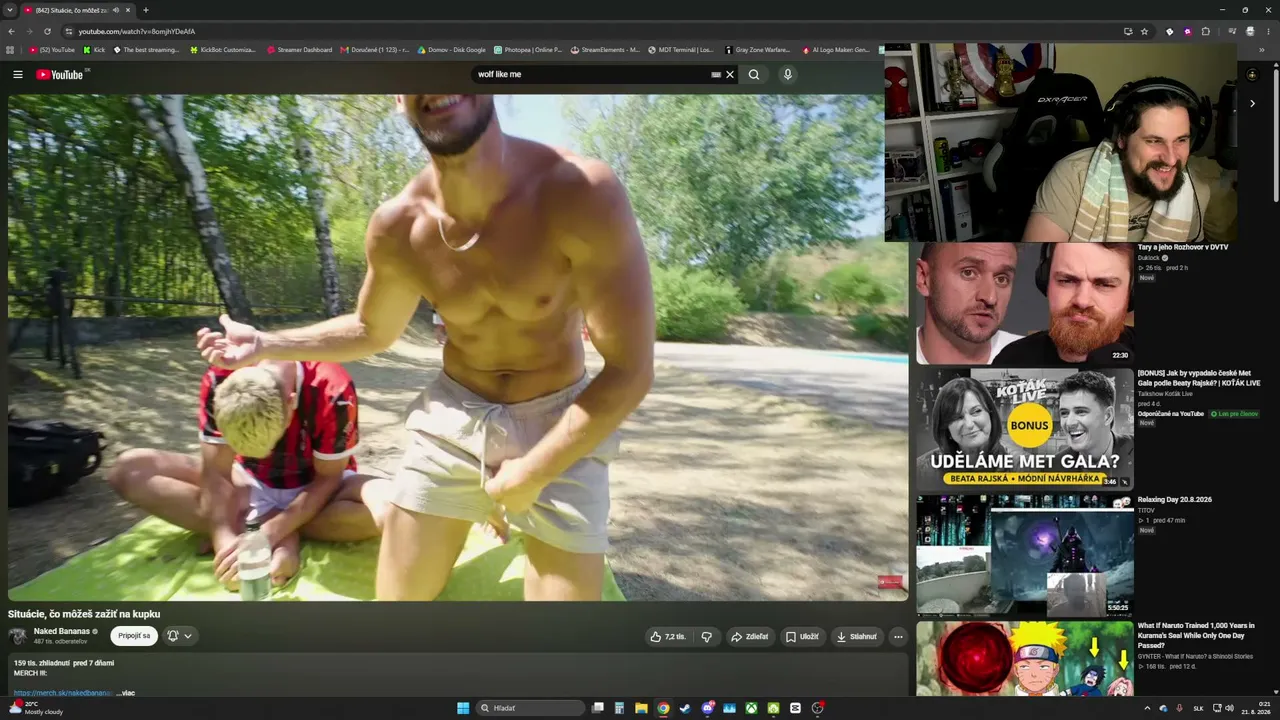Open the YouTube page's next-arrow at top right
The width and height of the screenshot is (1280, 720).
point(1252,103)
